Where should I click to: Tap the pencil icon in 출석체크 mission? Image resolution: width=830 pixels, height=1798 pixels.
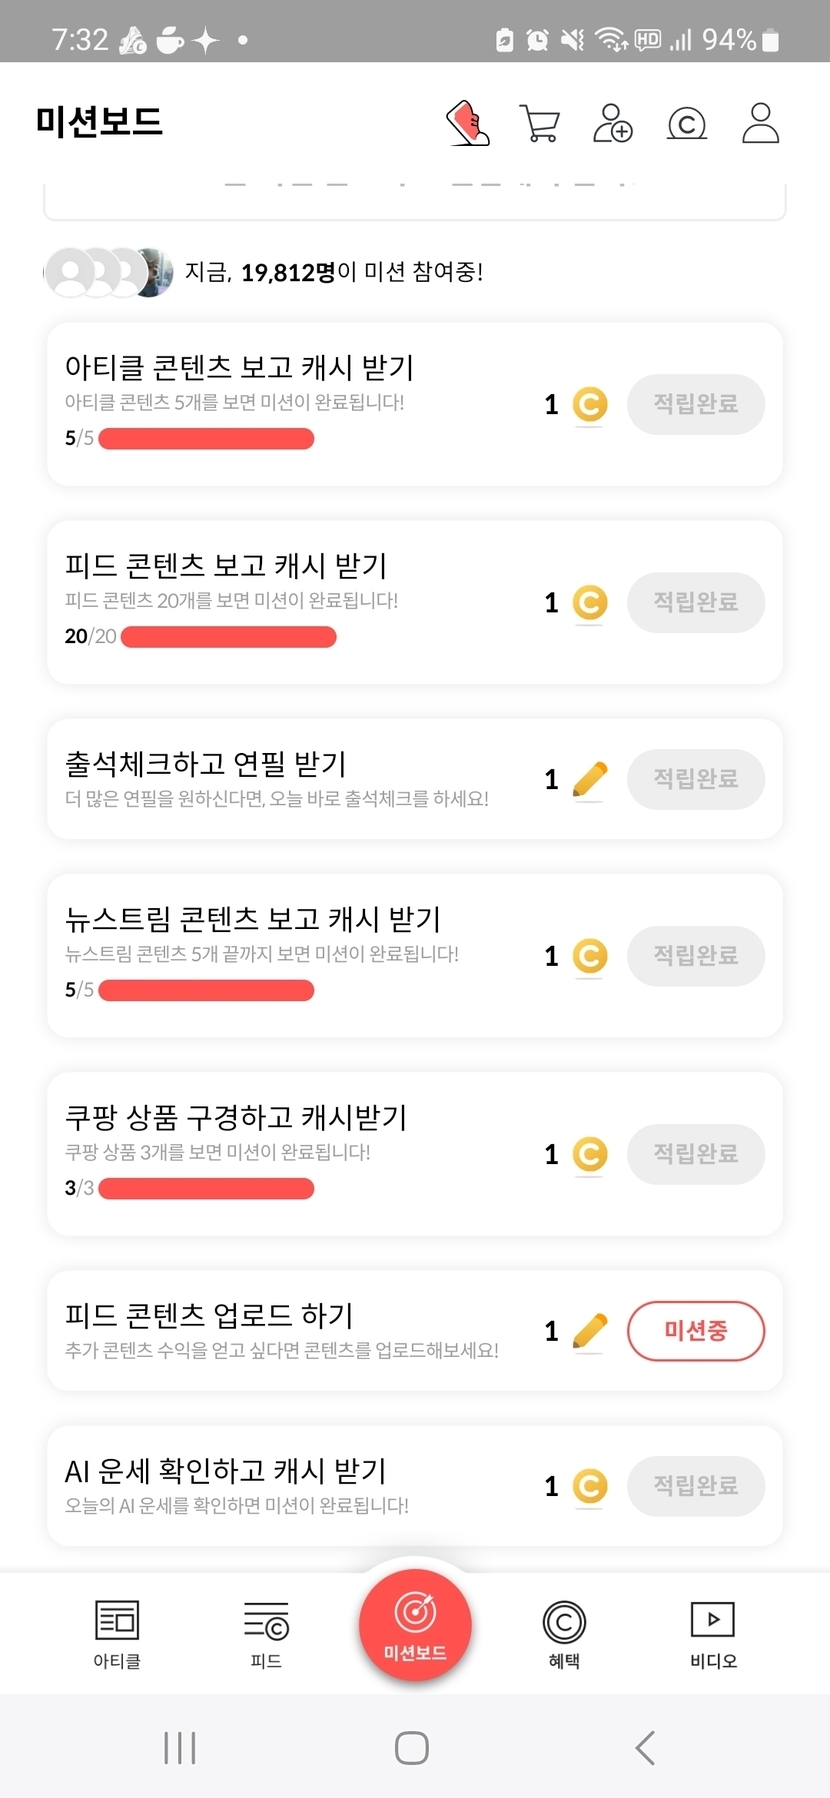[590, 779]
